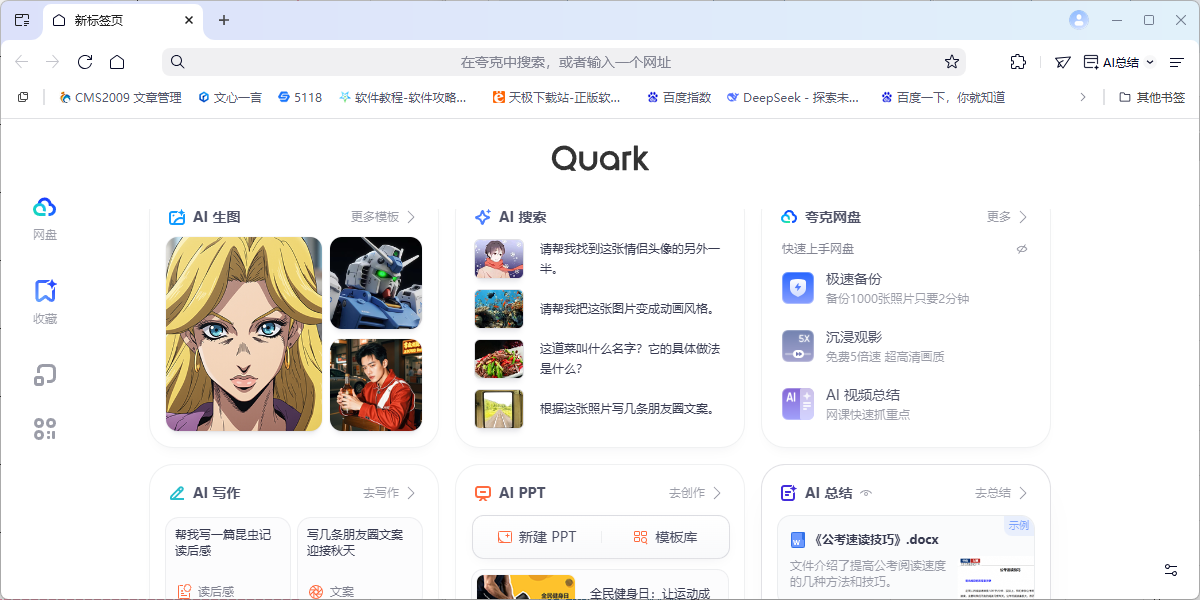This screenshot has height=600, width=1200.
Task: Hide the 快速上手网盘 section with eye icon
Action: point(1022,249)
